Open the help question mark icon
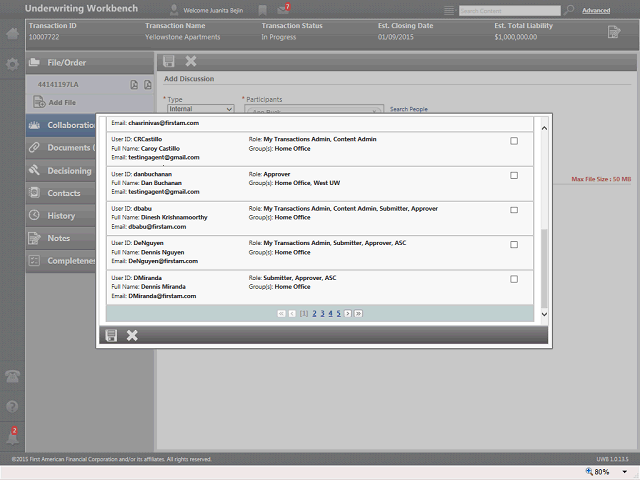 [x=12, y=407]
